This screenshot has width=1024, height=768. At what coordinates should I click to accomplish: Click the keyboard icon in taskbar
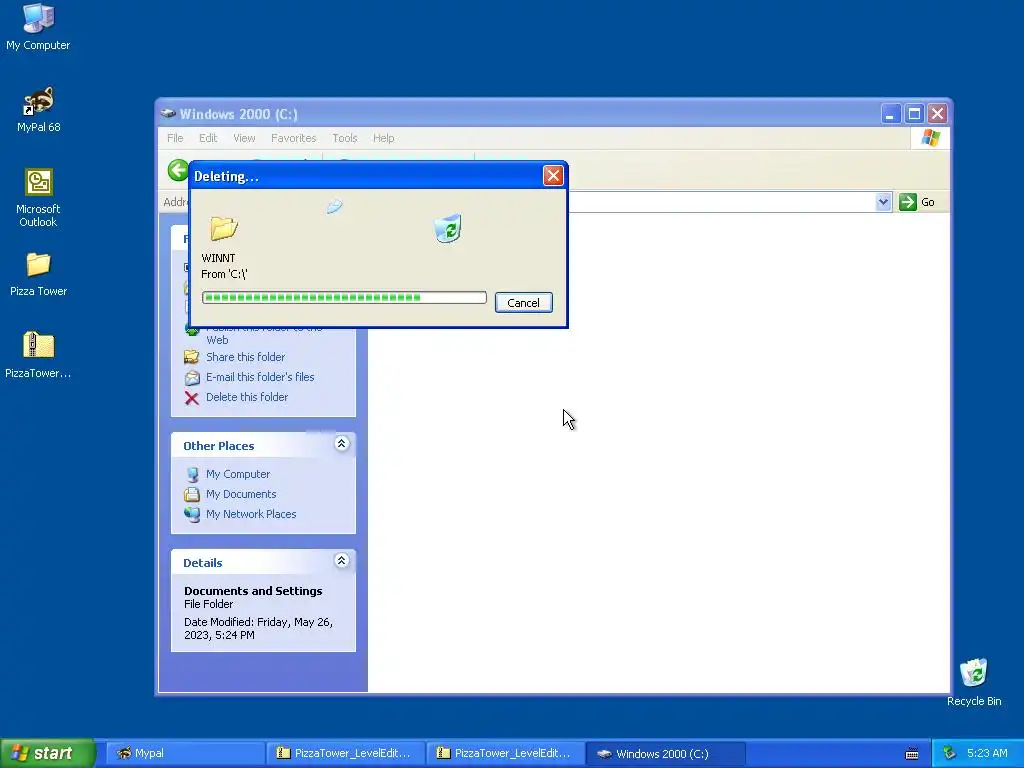912,754
